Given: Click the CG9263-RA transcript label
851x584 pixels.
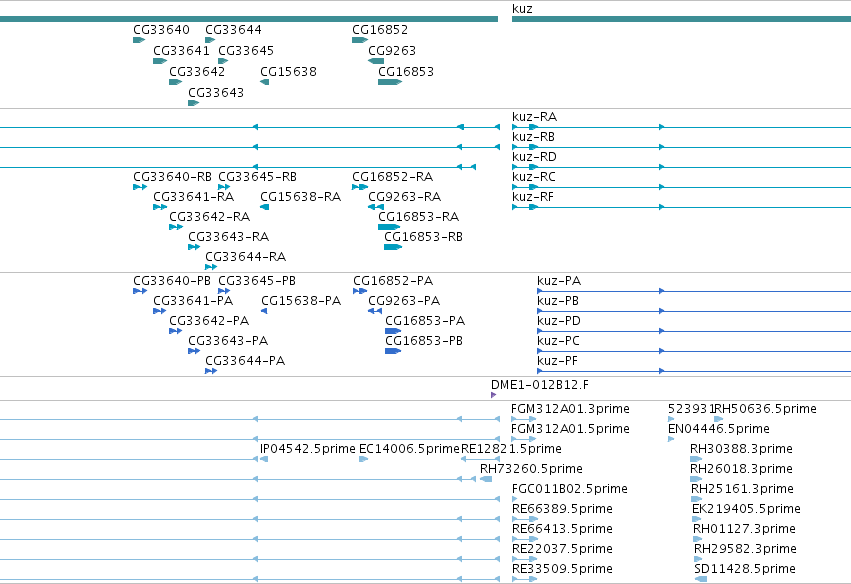Looking at the screenshot, I should tap(405, 197).
